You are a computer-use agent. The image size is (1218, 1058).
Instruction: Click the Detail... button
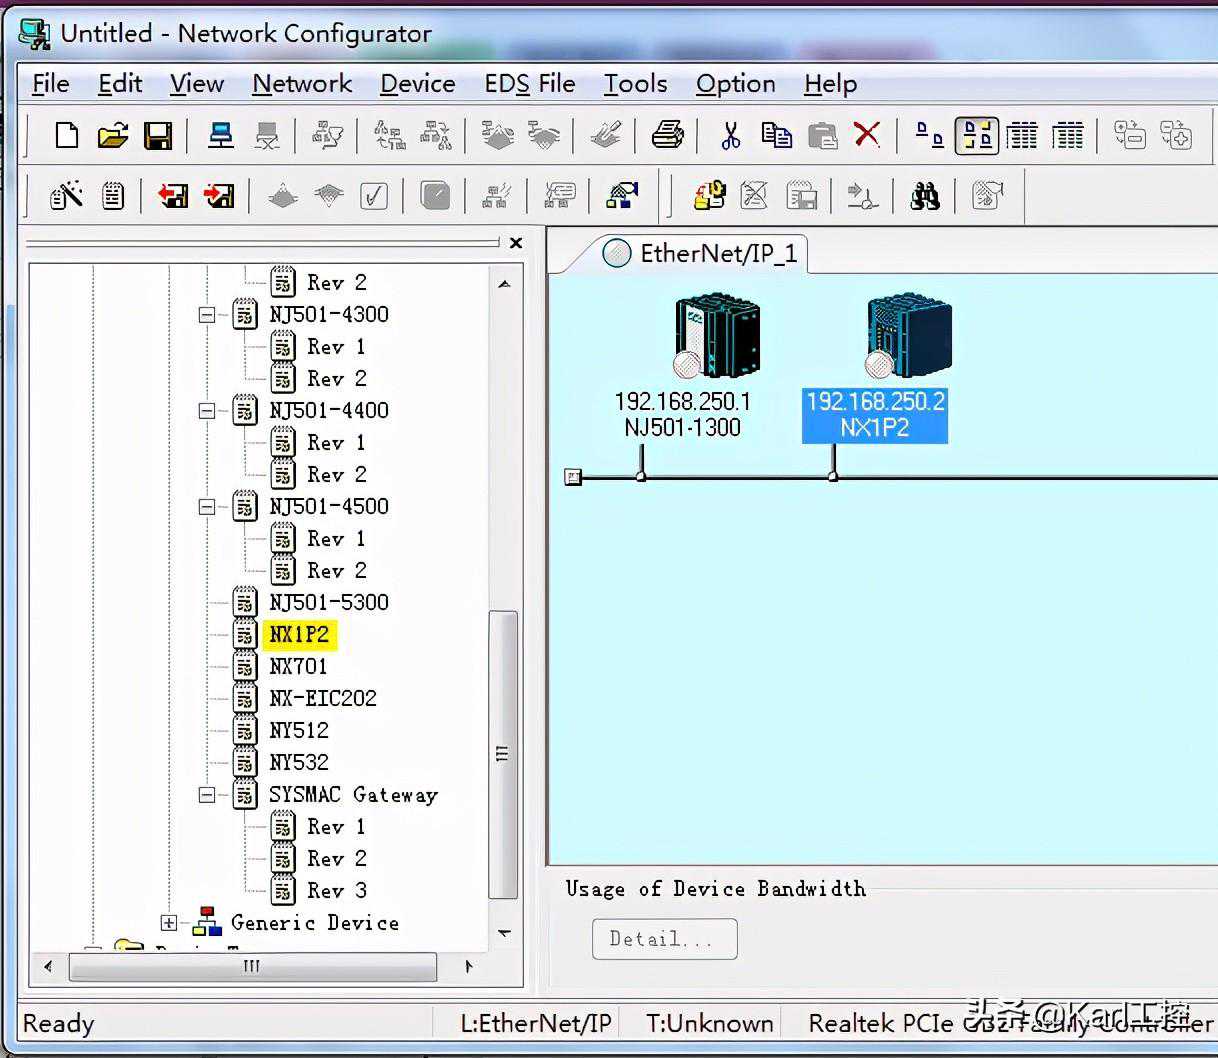point(664,939)
